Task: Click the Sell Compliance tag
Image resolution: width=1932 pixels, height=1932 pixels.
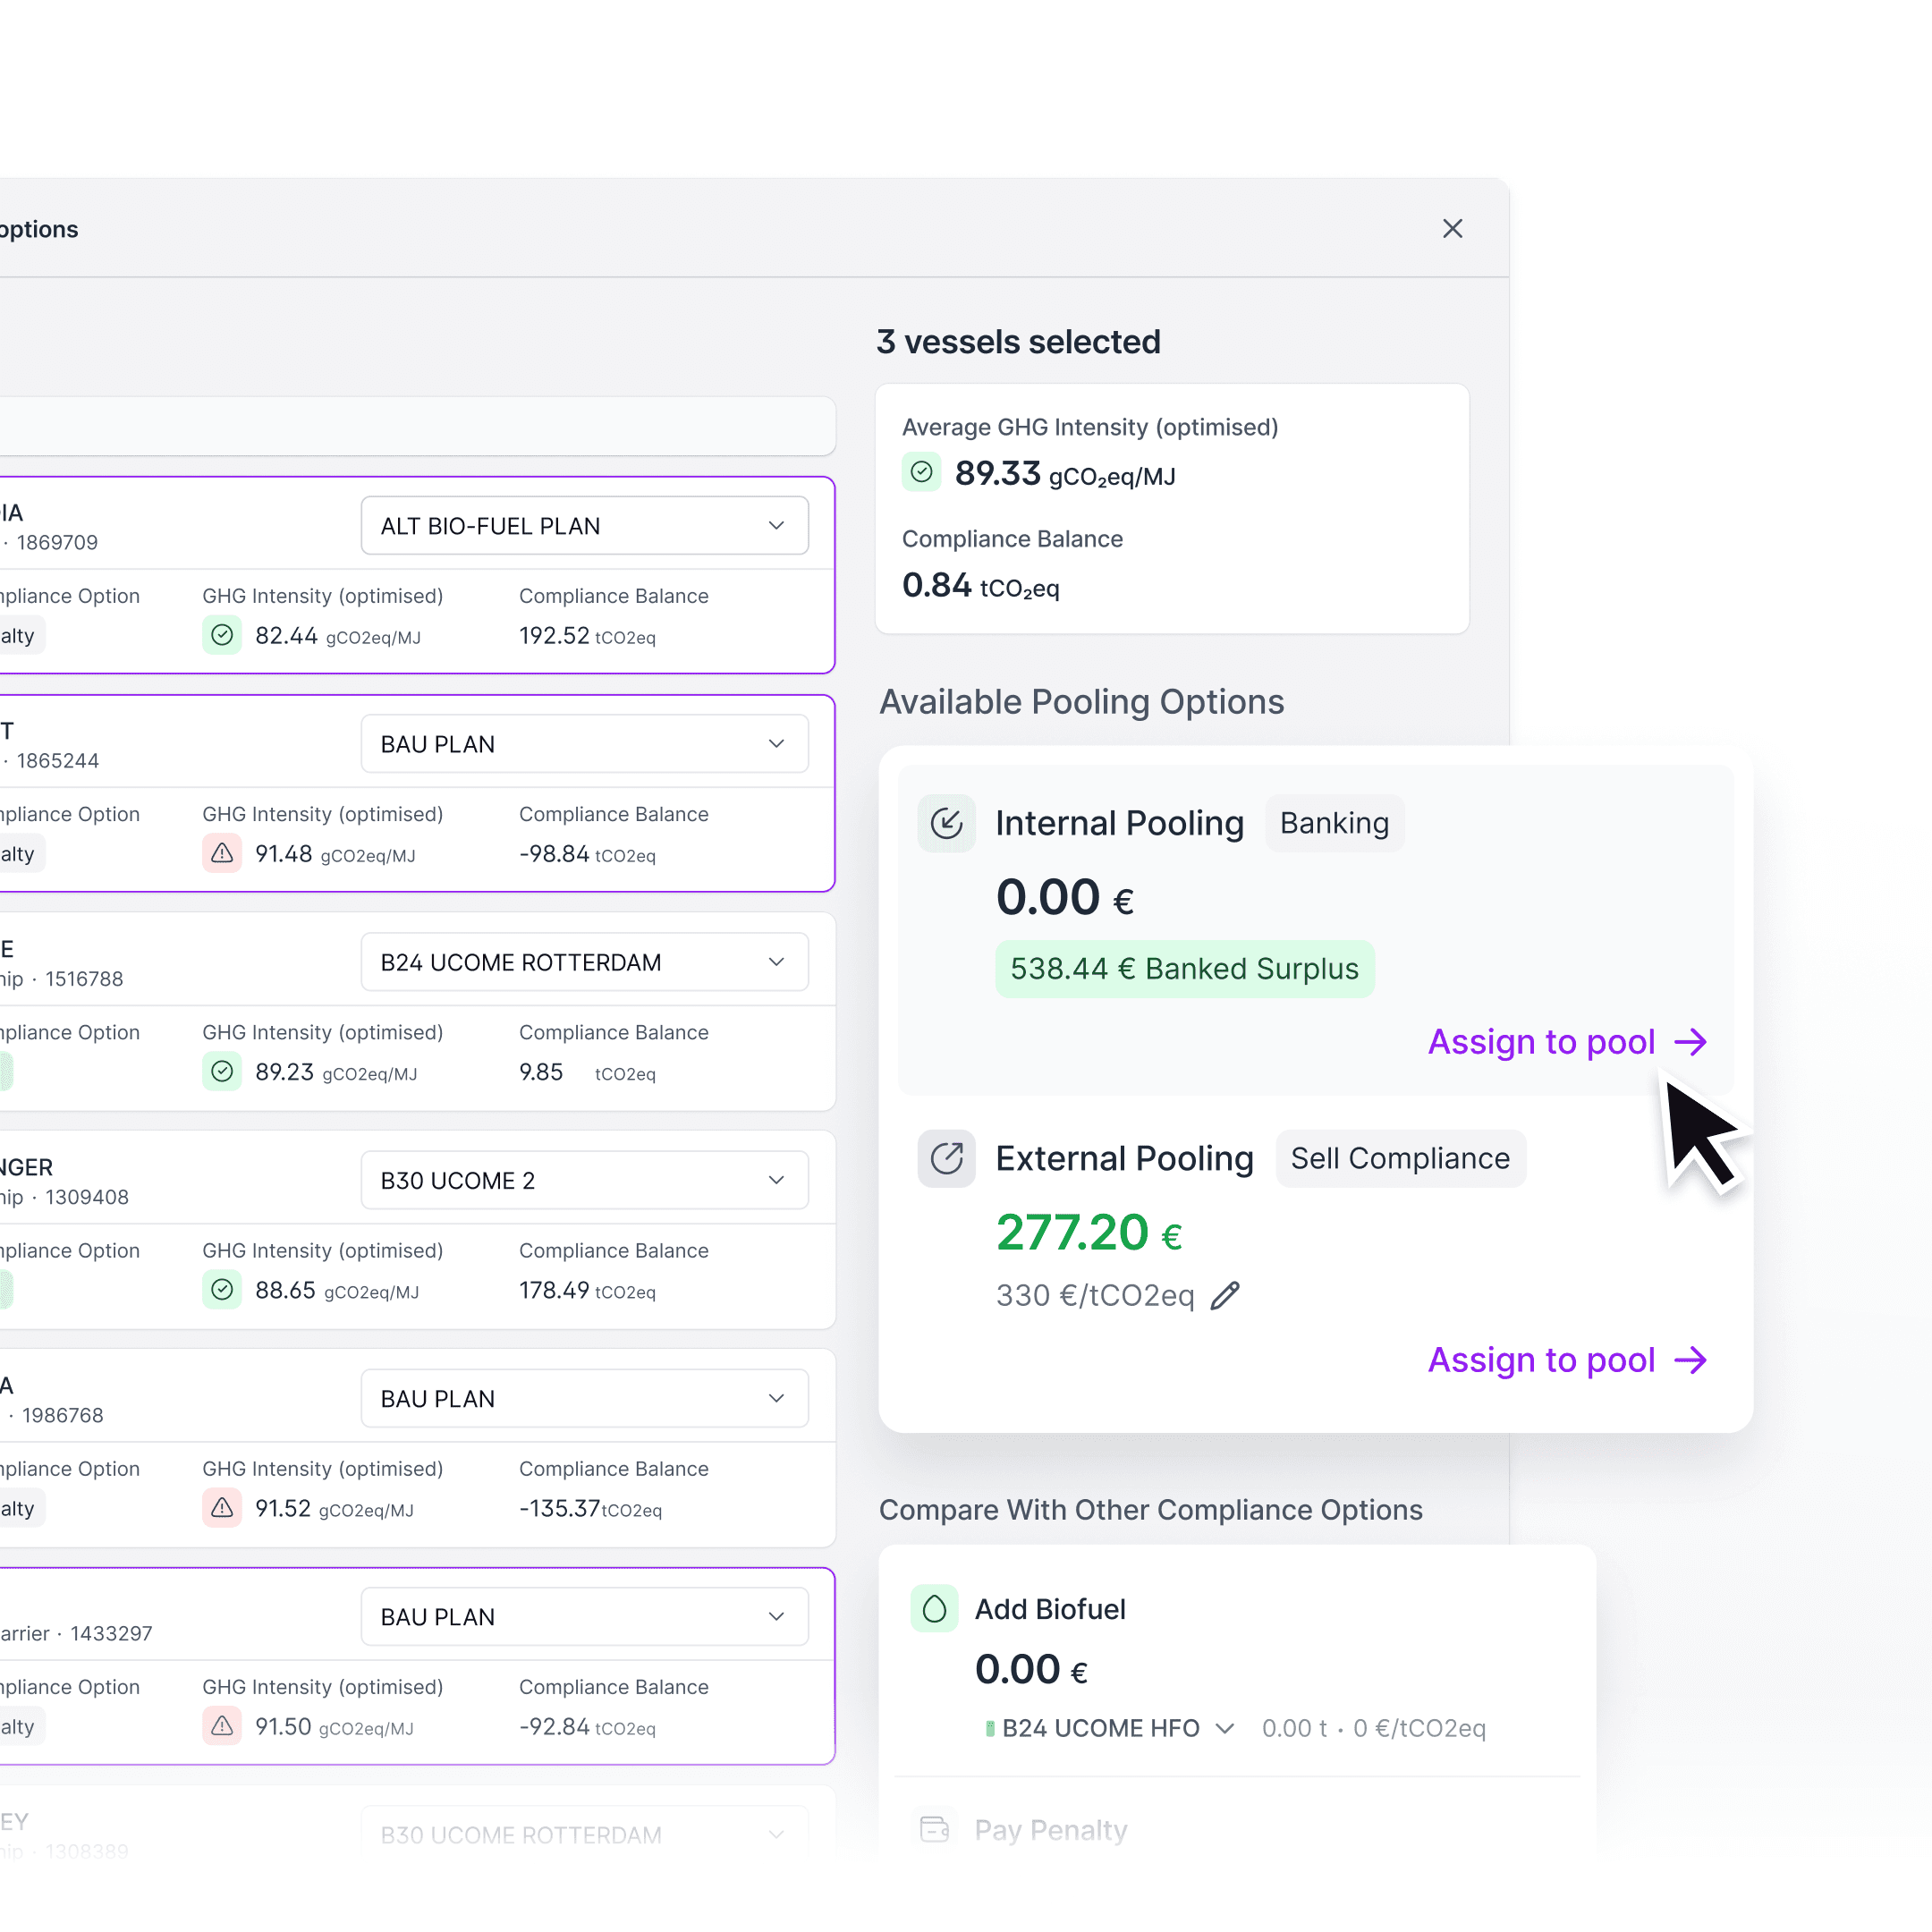Action: 1400,1159
